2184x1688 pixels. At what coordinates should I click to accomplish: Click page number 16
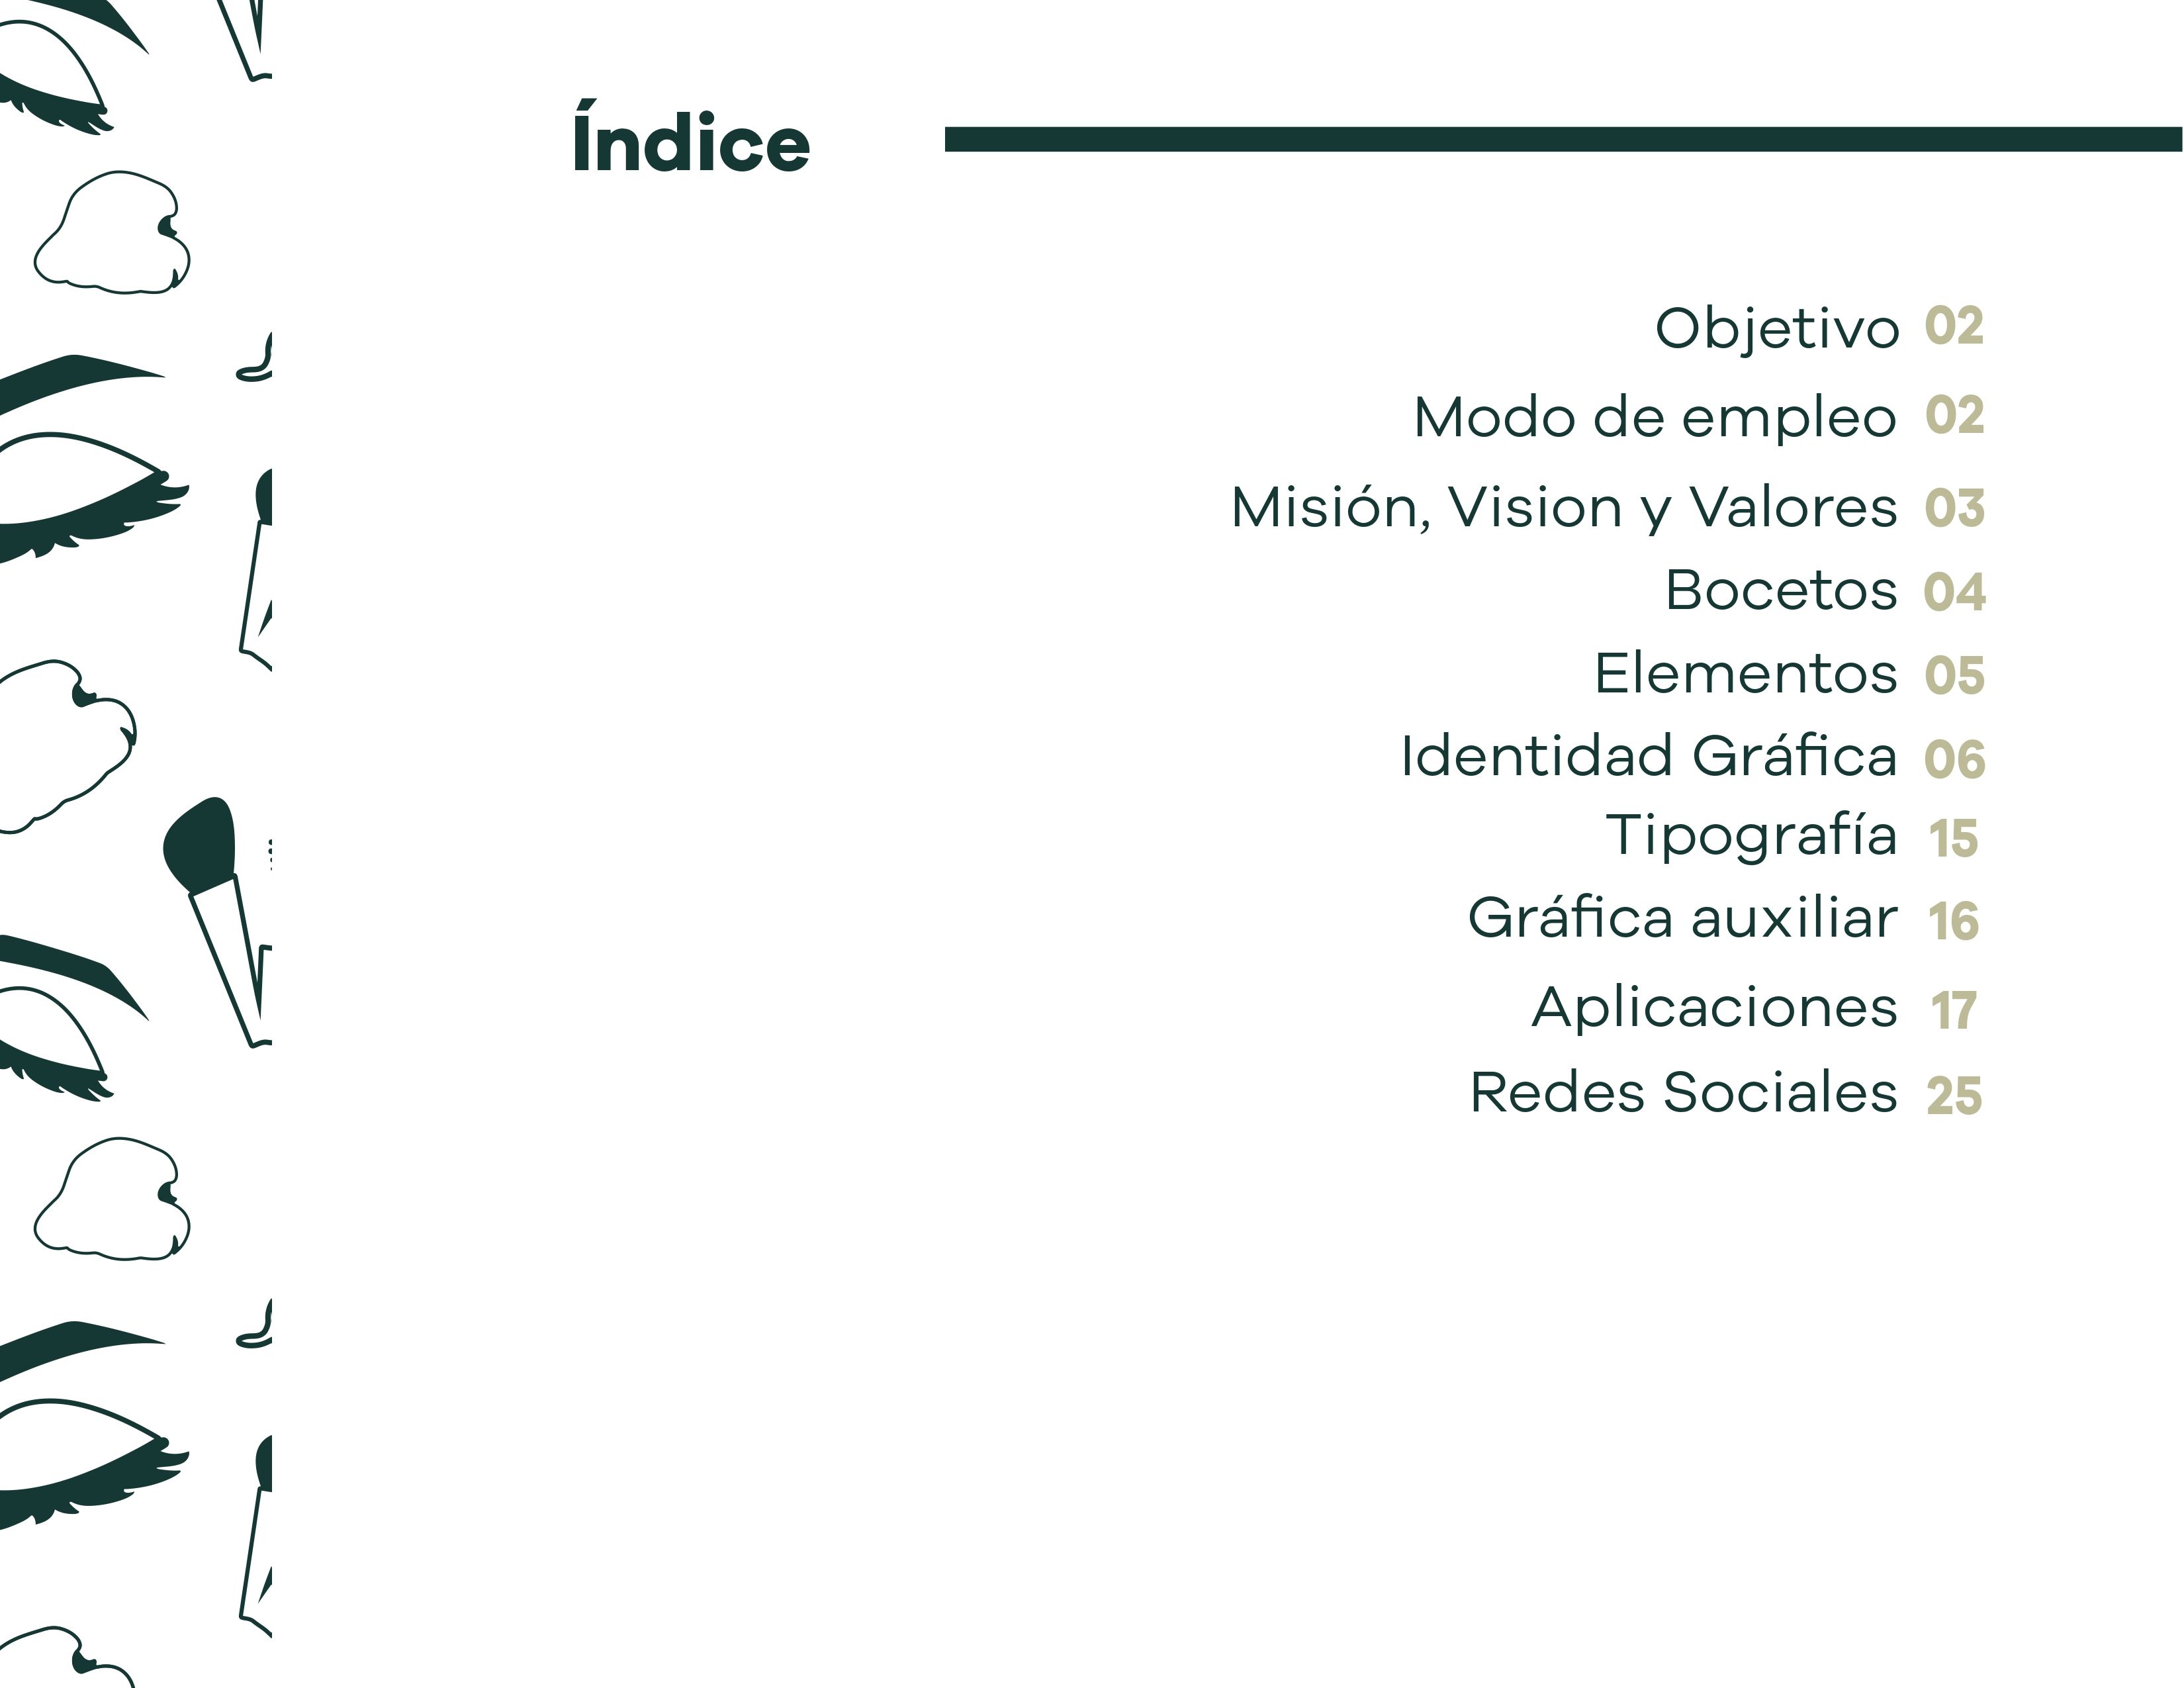click(1953, 921)
